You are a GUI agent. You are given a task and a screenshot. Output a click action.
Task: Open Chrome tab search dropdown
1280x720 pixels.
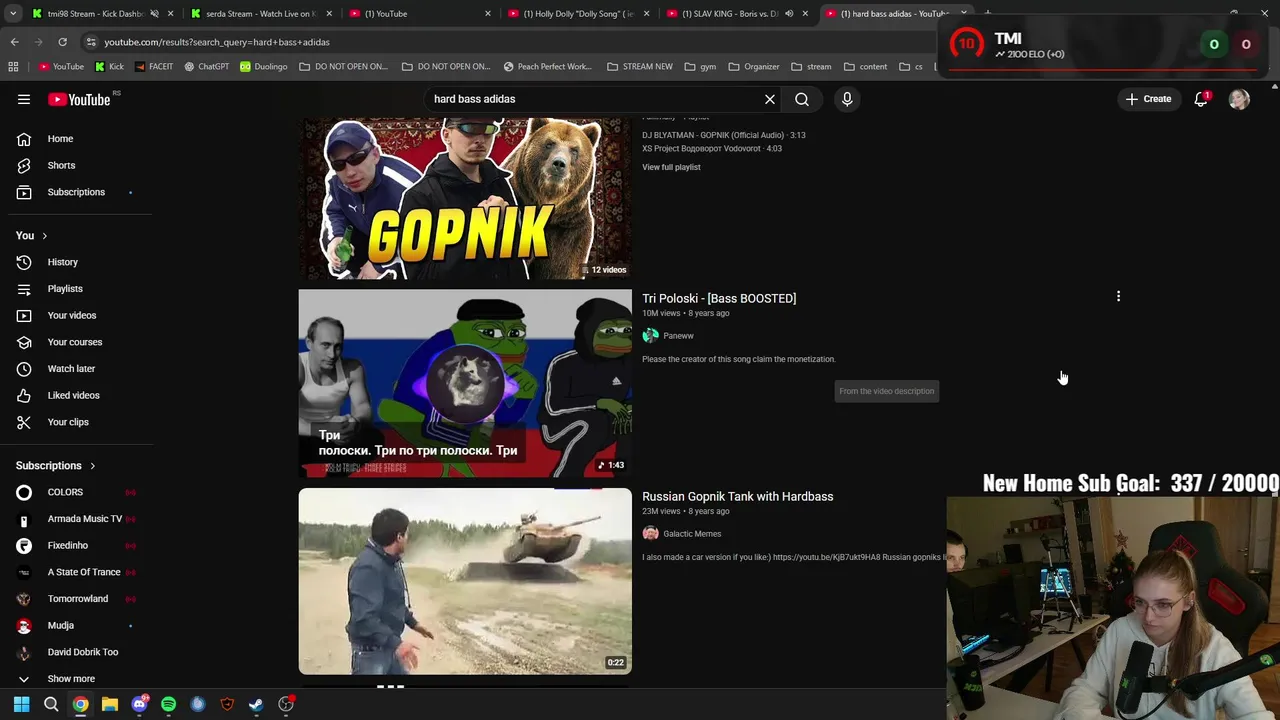coord(13,14)
